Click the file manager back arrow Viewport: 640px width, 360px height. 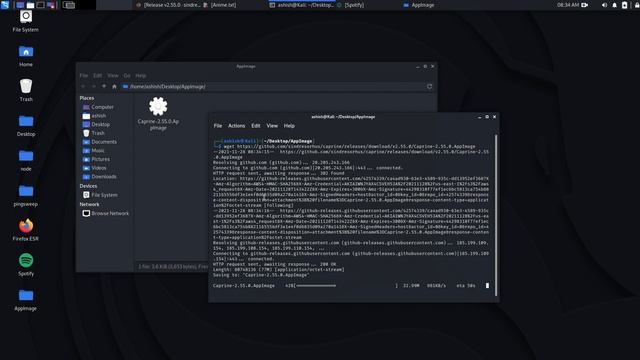point(83,87)
